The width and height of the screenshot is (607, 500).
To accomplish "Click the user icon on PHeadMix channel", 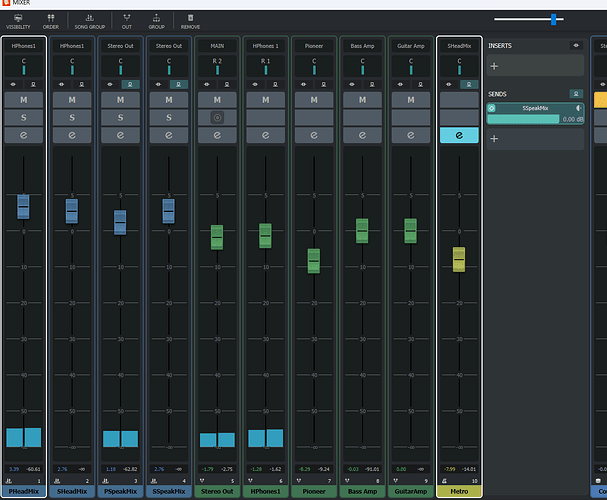I will click(x=33, y=84).
